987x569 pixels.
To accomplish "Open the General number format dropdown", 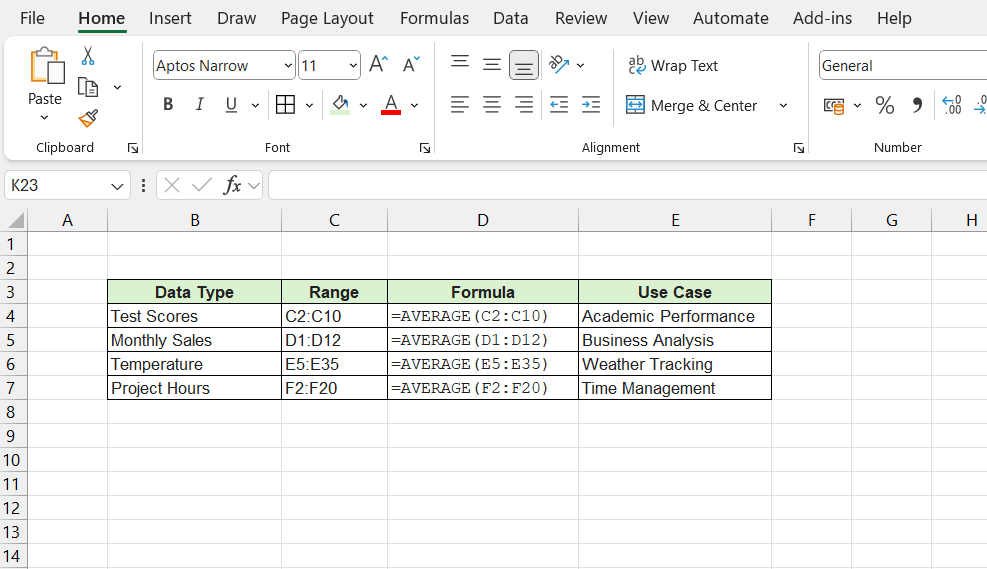I will pyautogui.click(x=903, y=65).
